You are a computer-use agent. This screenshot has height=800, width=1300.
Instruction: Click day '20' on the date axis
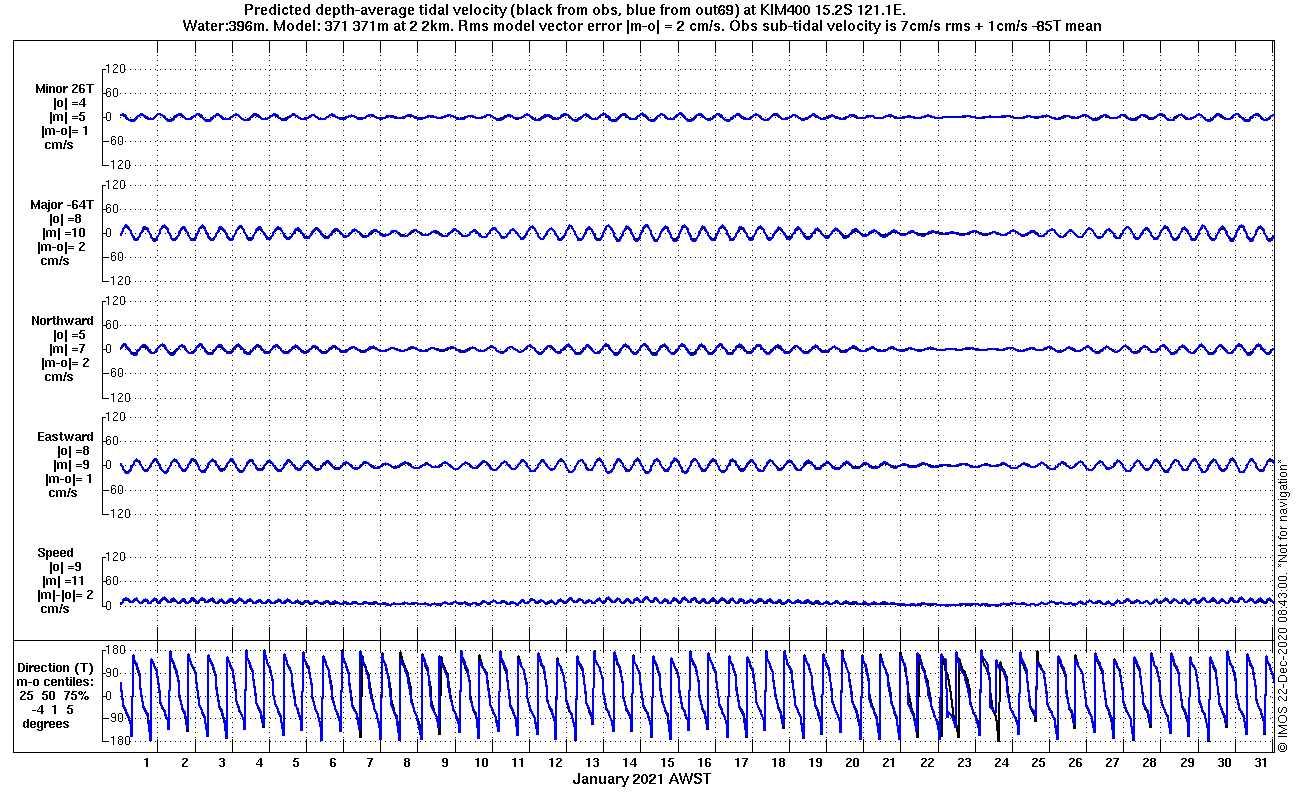pyautogui.click(x=853, y=763)
